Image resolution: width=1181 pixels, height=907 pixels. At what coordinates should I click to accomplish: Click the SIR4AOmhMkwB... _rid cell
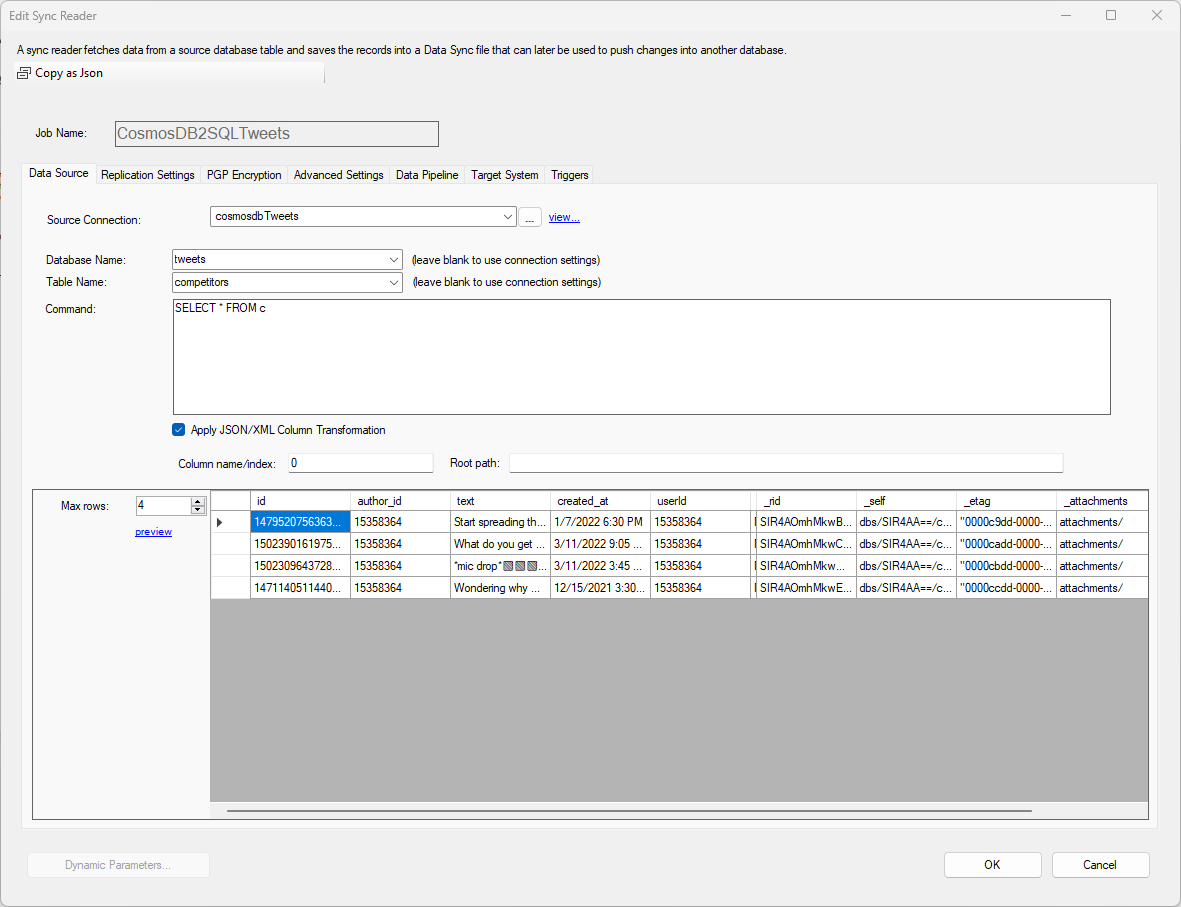pos(807,522)
